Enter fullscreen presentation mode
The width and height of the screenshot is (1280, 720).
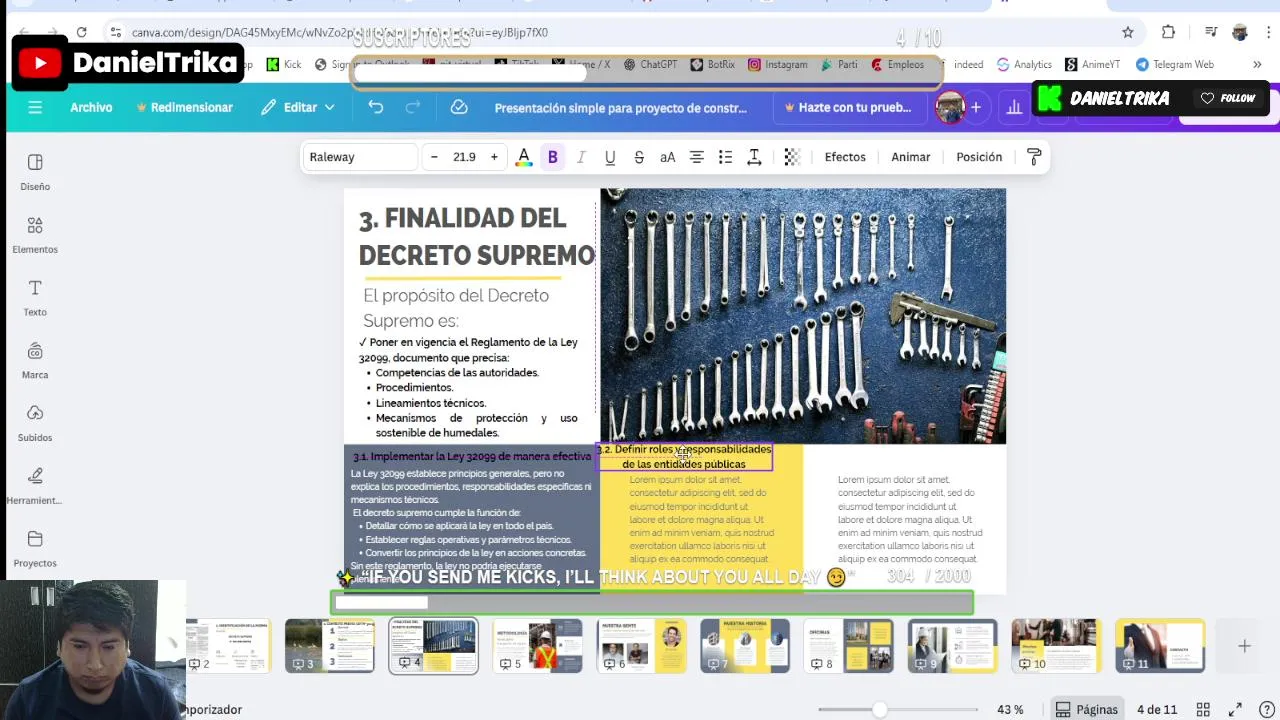pos(1235,709)
